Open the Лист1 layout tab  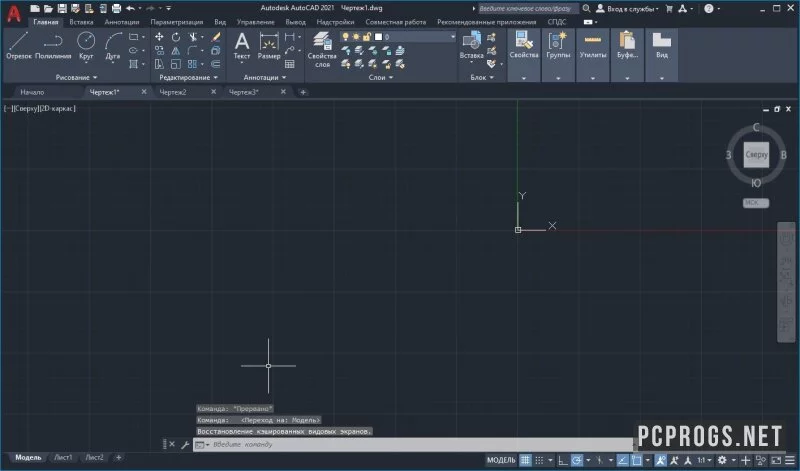pos(63,457)
